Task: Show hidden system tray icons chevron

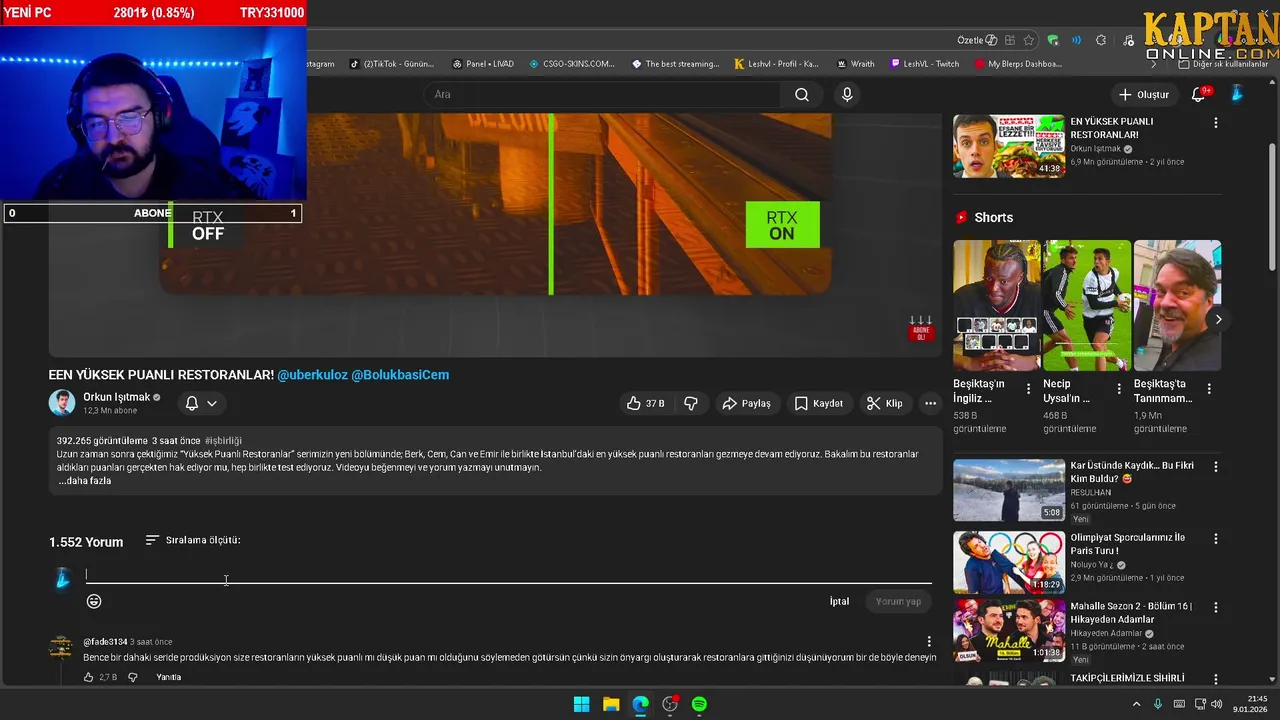Action: (1136, 704)
